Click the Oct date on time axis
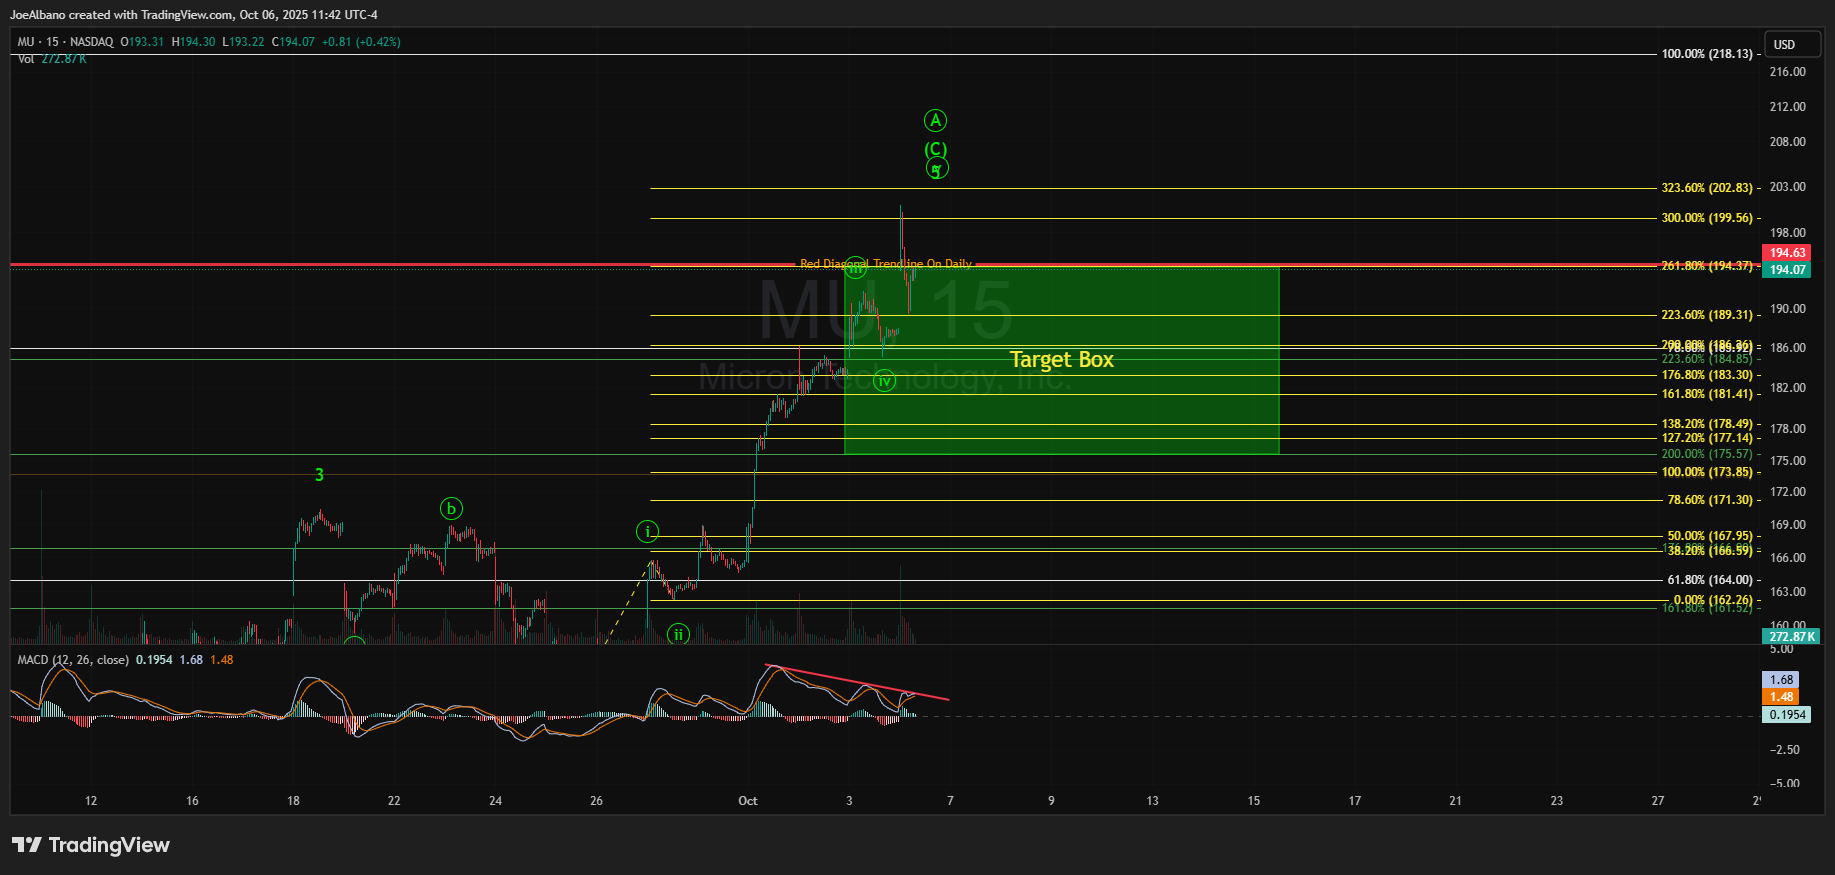Viewport: 1835px width, 875px height. [747, 801]
